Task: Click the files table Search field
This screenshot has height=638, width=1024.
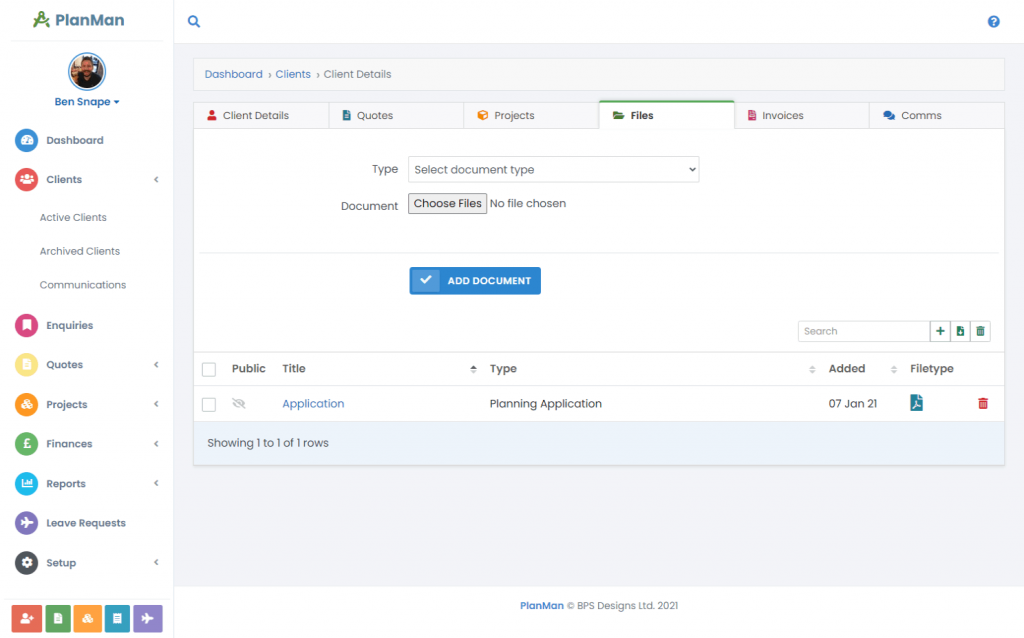Action: coord(863,331)
